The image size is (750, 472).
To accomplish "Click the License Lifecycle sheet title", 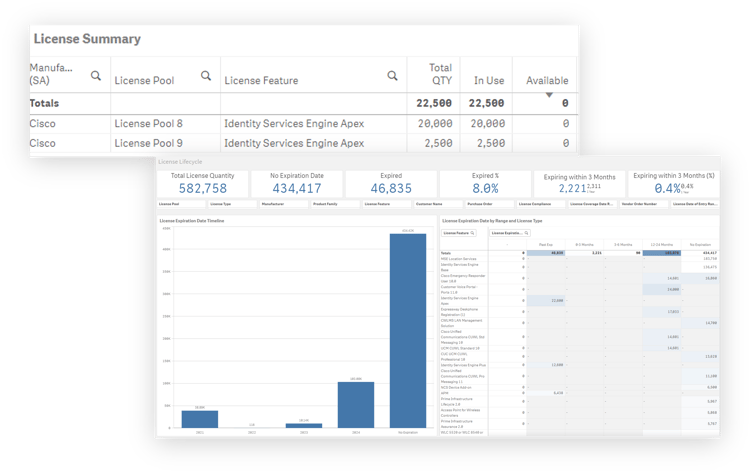I will 180,162.
